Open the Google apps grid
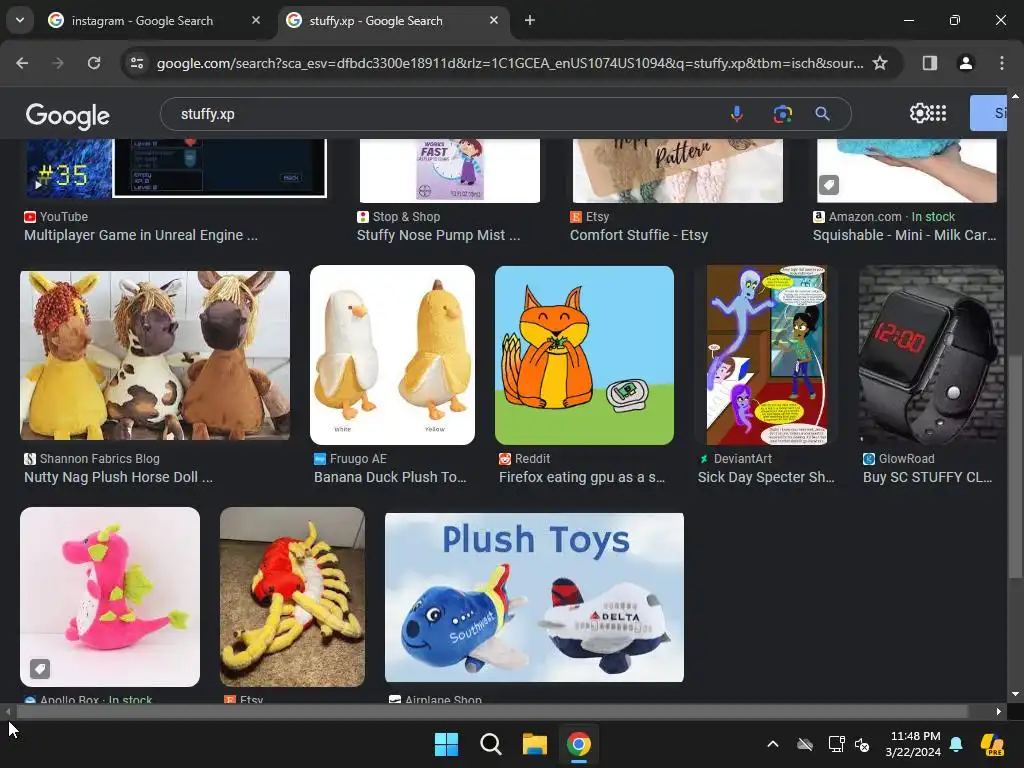This screenshot has height=768, width=1024. click(x=937, y=113)
